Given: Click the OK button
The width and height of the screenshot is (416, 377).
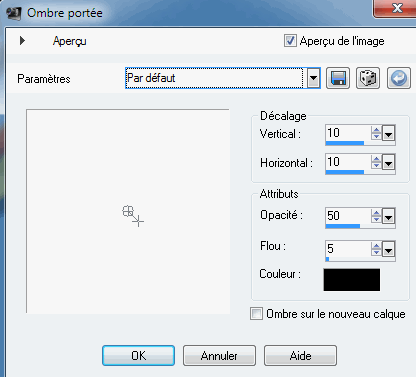Looking at the screenshot, I should pos(138,356).
